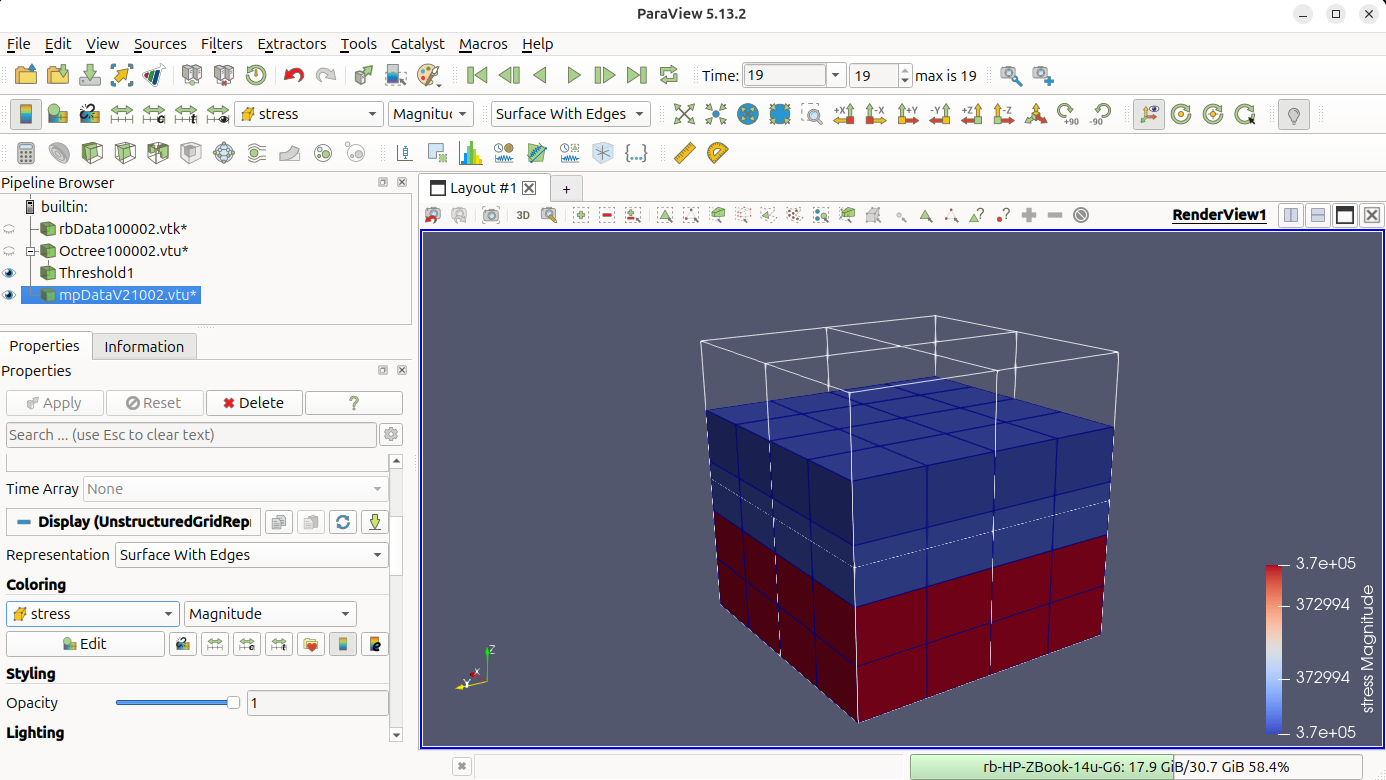Screen dimensions: 1386x780
Task: Jump to the first frame
Action: [477, 75]
